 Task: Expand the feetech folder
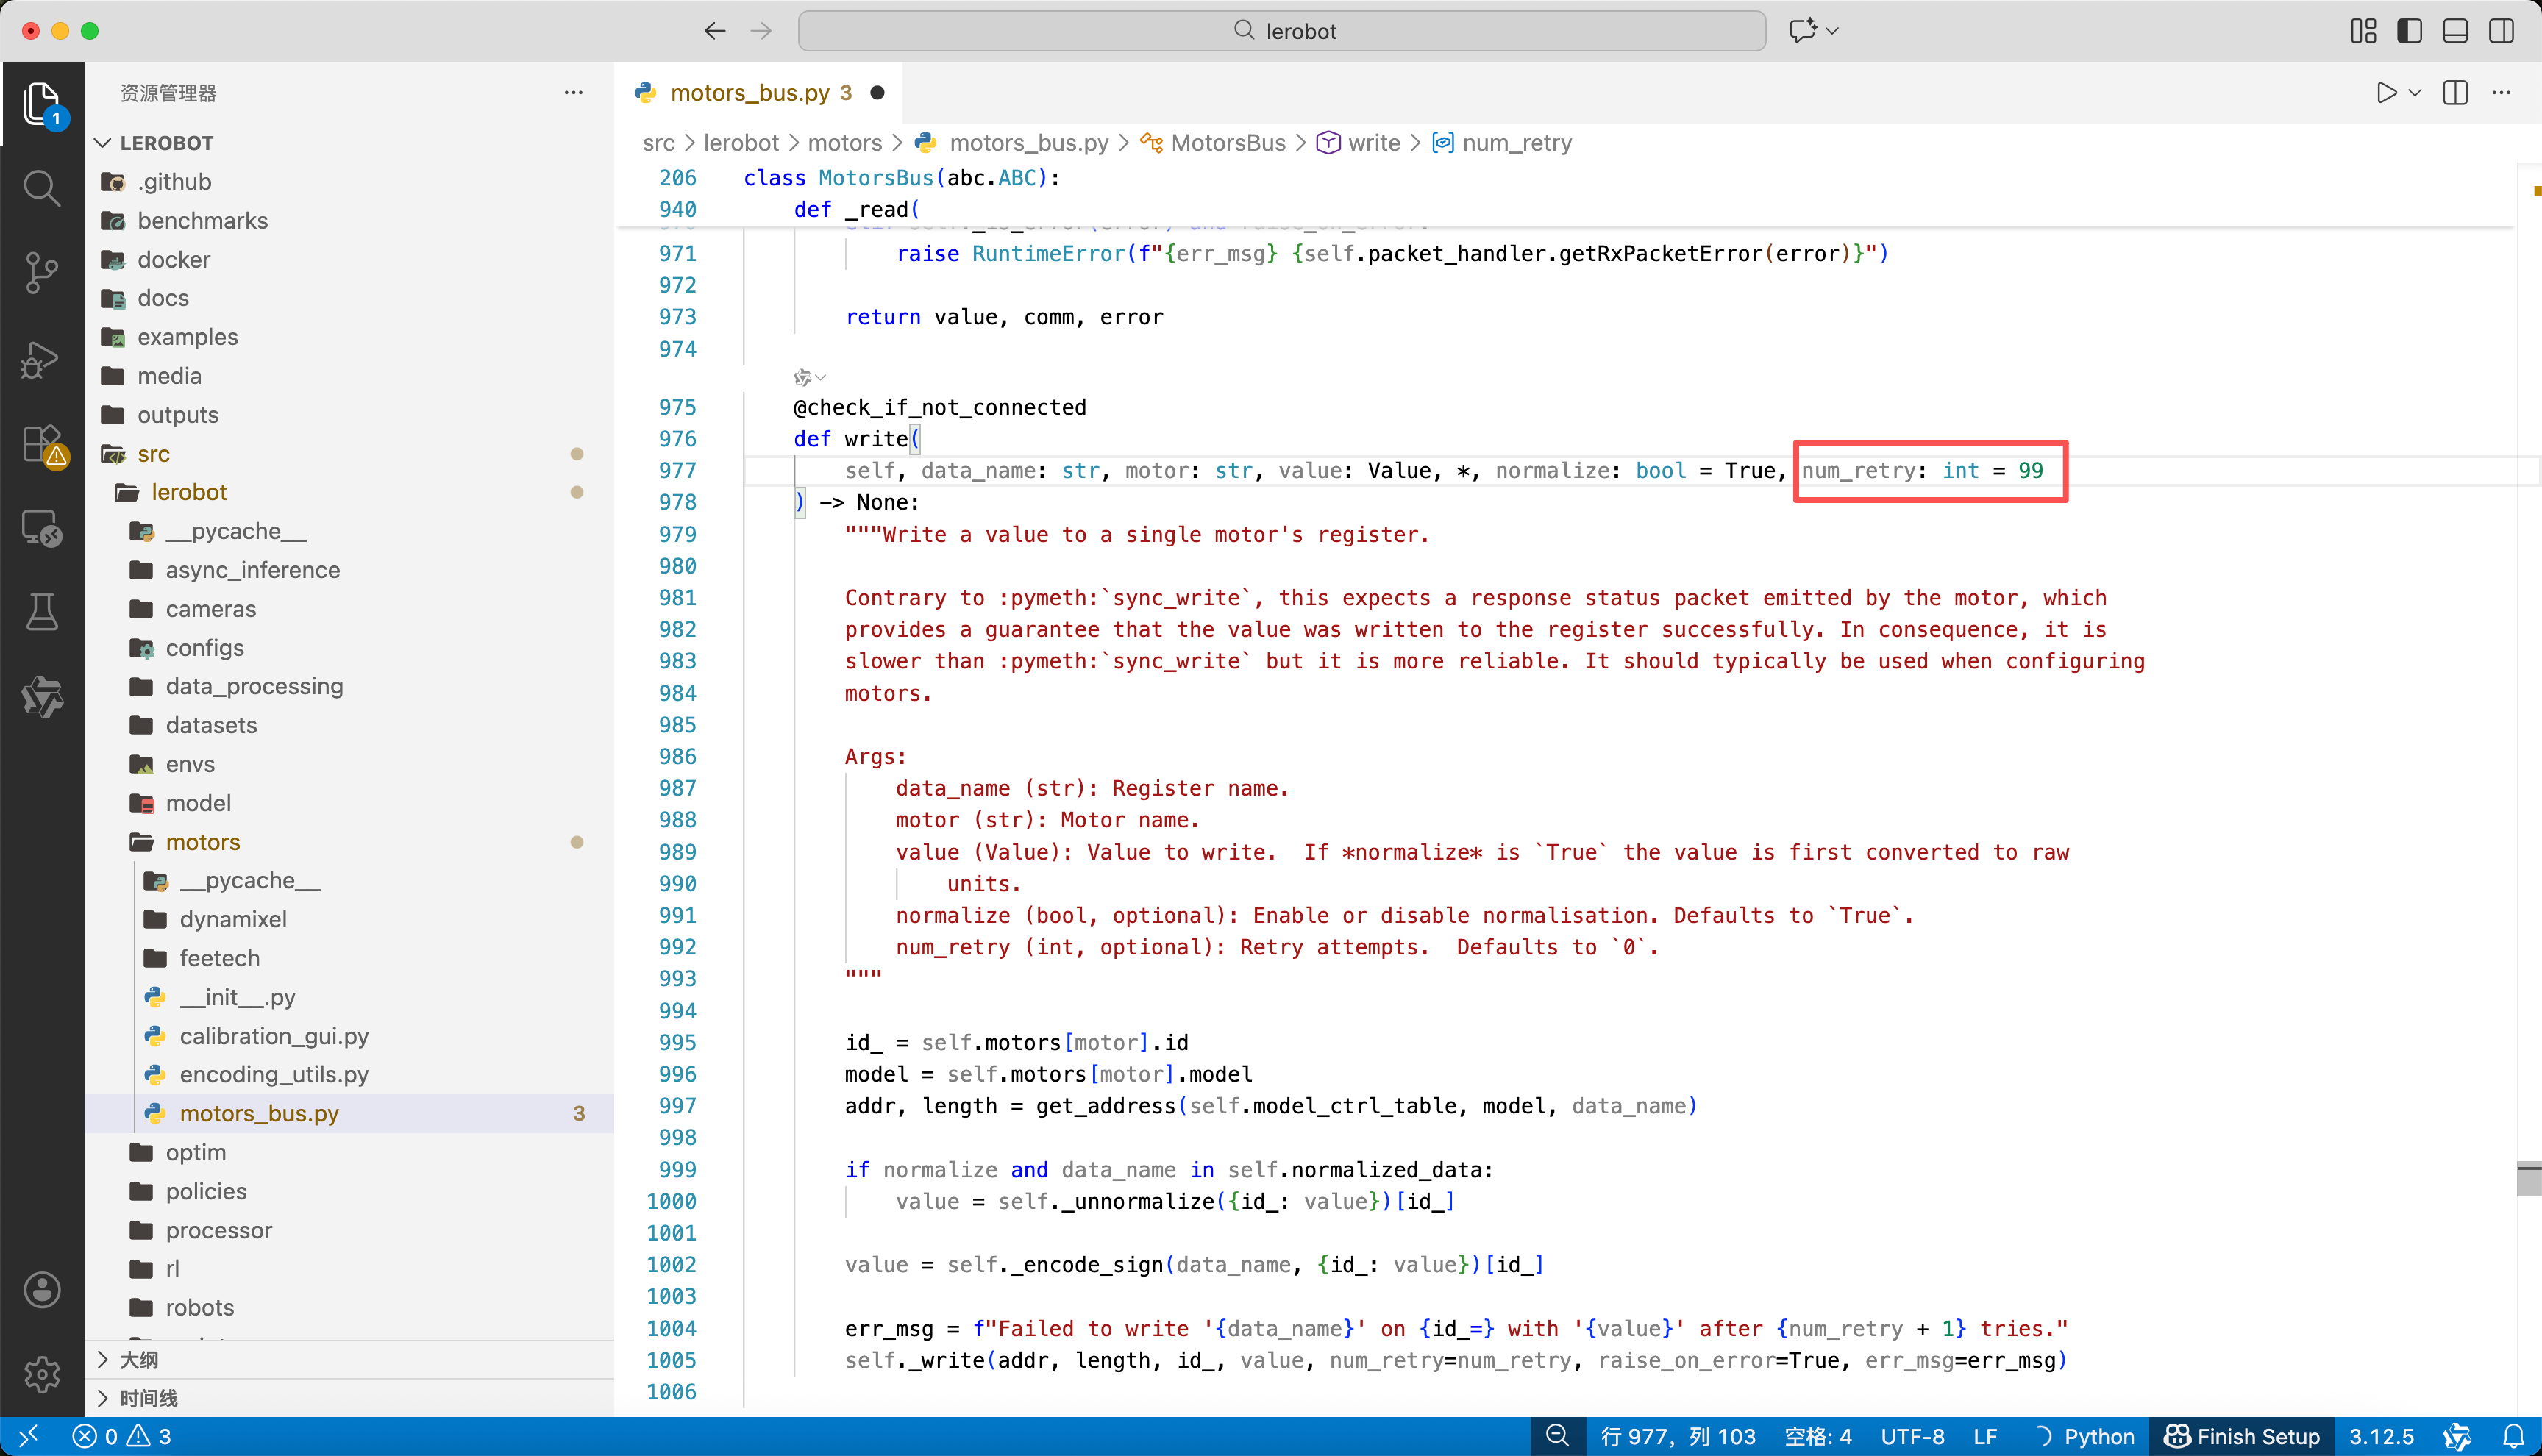pyautogui.click(x=350, y=958)
